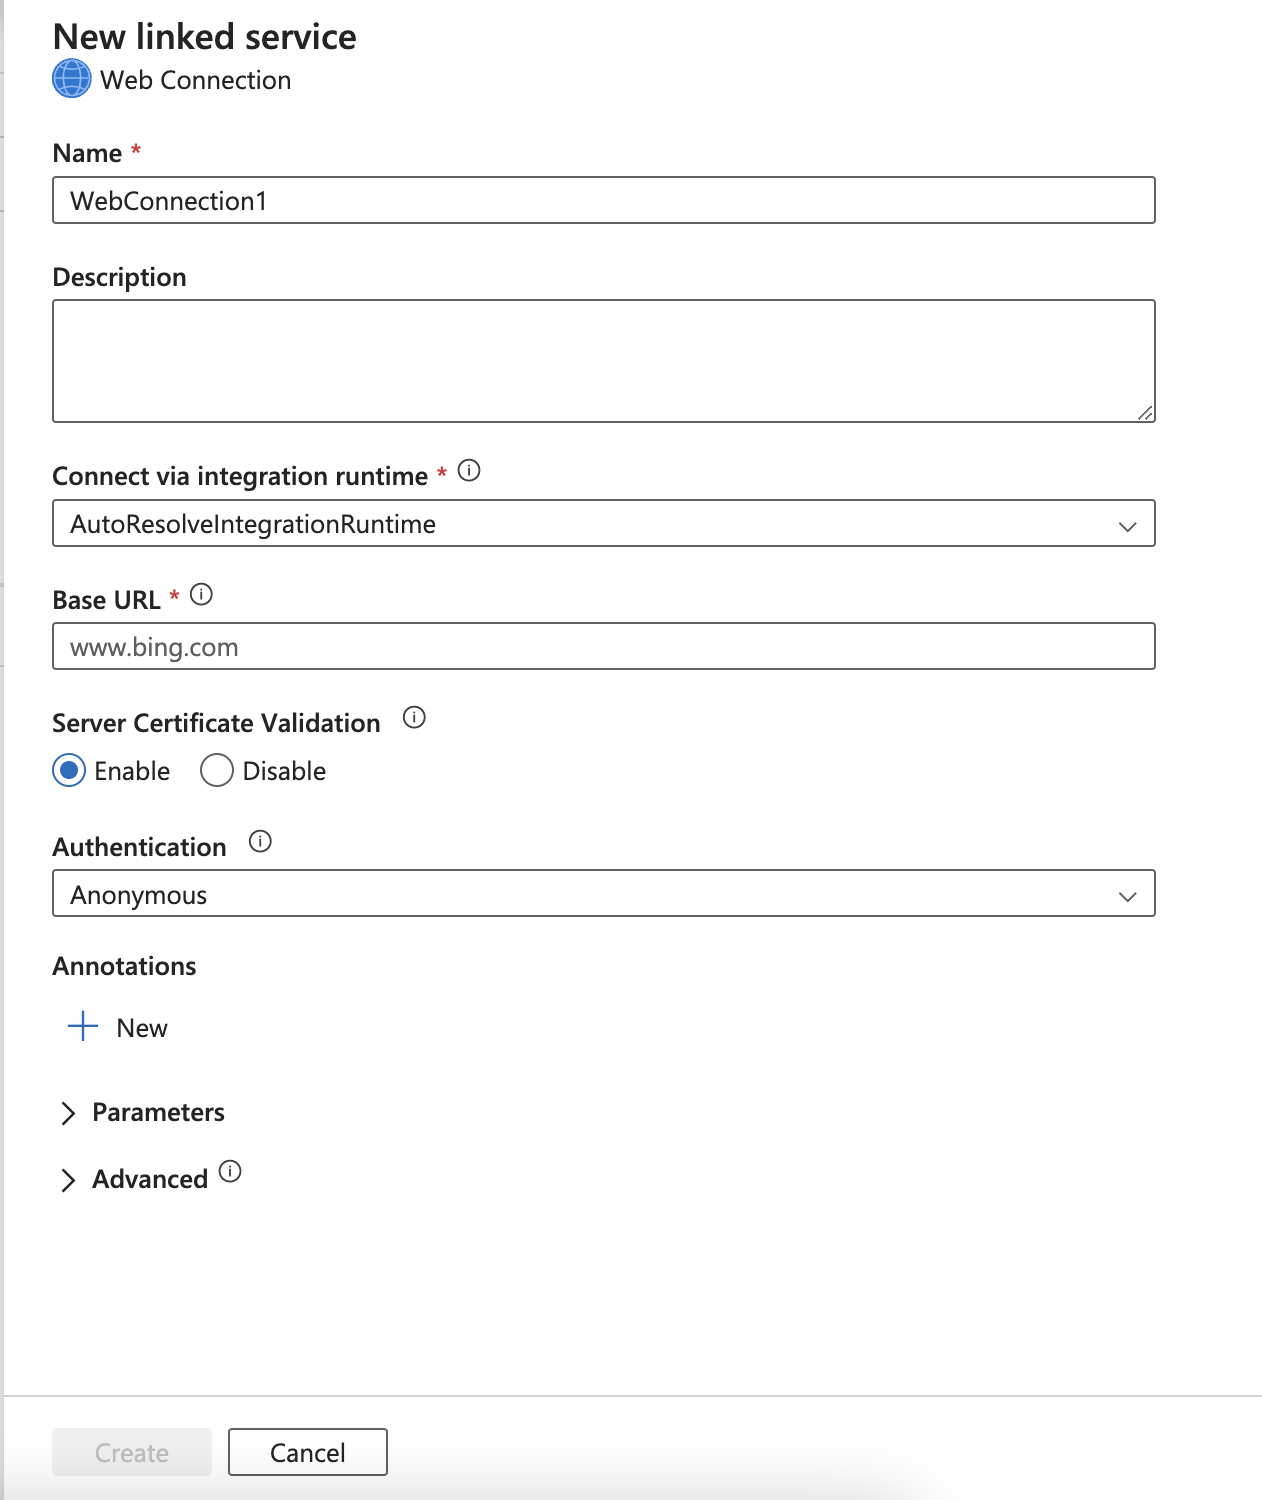The image size is (1262, 1500).
Task: Enable server certificate validation
Action: pyautogui.click(x=68, y=770)
